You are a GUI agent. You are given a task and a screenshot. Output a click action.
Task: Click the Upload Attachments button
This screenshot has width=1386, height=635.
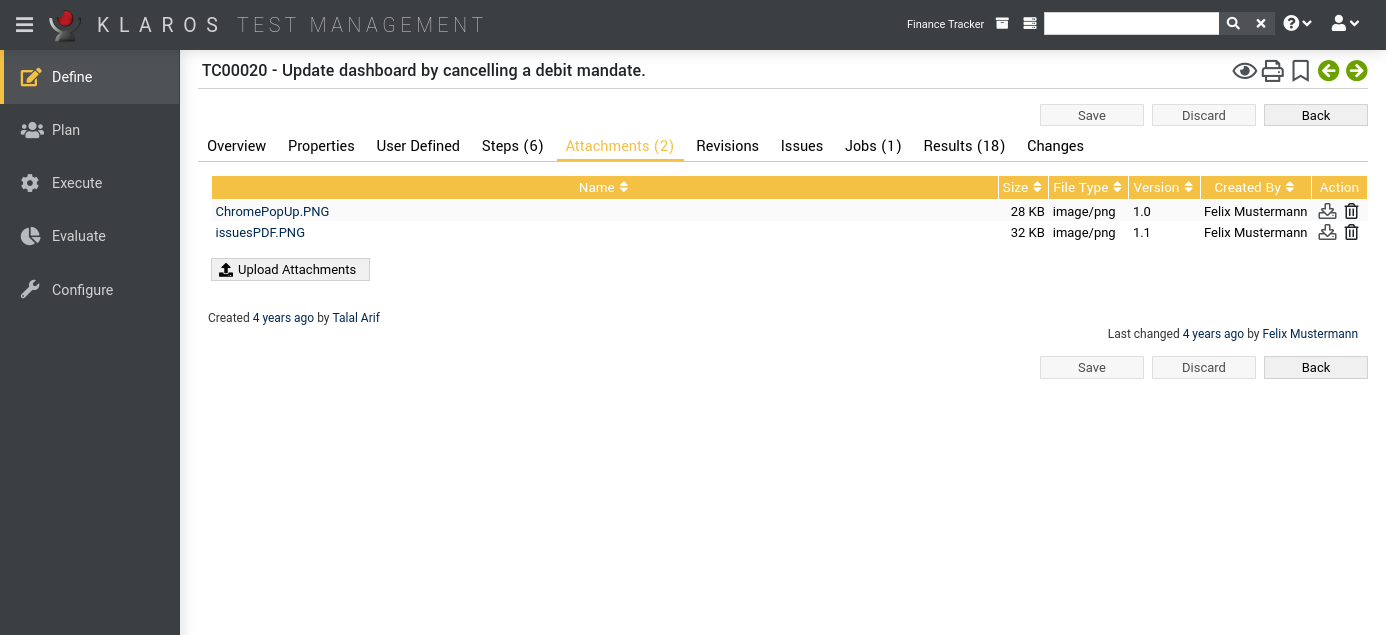point(290,270)
